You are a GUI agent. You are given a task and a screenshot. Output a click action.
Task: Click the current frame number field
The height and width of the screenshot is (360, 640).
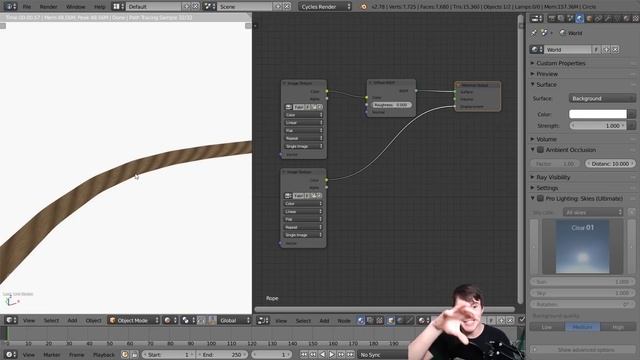tap(272, 355)
